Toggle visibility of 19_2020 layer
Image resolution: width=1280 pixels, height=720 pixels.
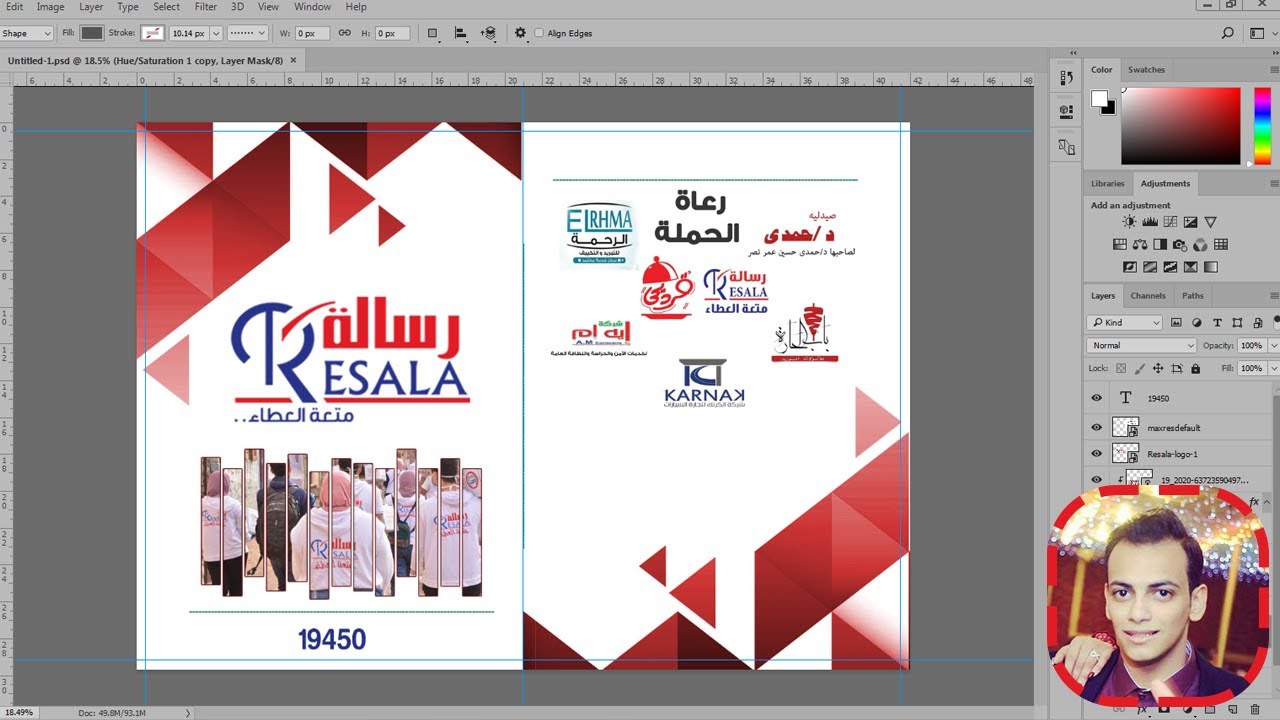pos(1096,480)
